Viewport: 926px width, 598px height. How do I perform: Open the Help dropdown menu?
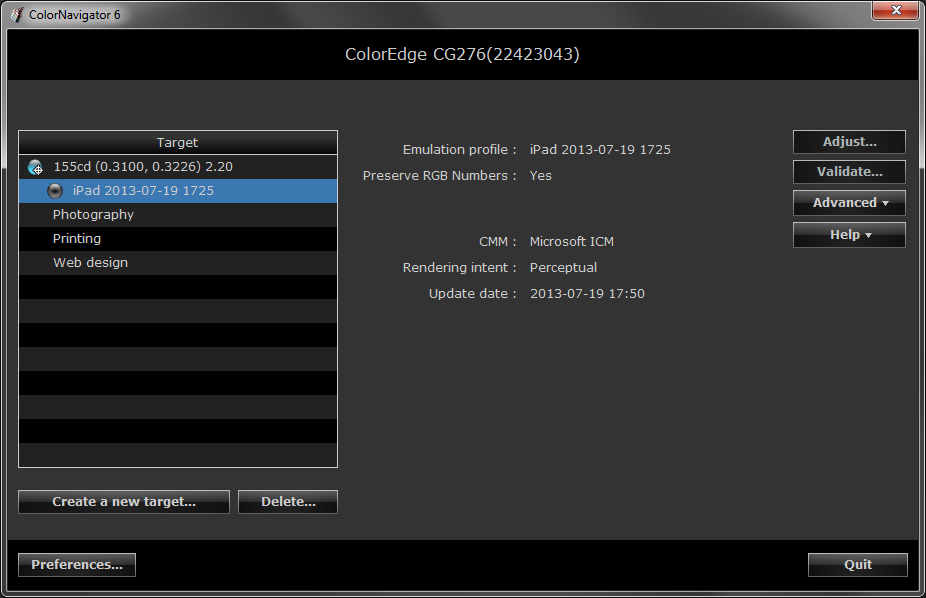pos(849,235)
